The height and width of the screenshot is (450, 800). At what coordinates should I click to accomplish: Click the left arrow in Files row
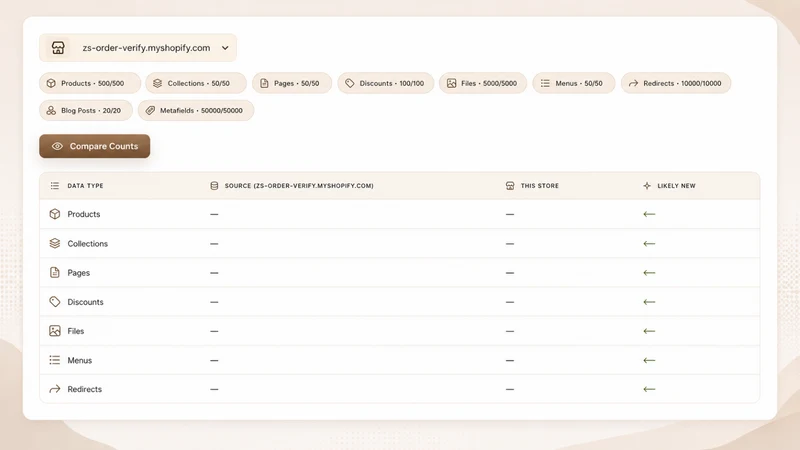pos(649,331)
